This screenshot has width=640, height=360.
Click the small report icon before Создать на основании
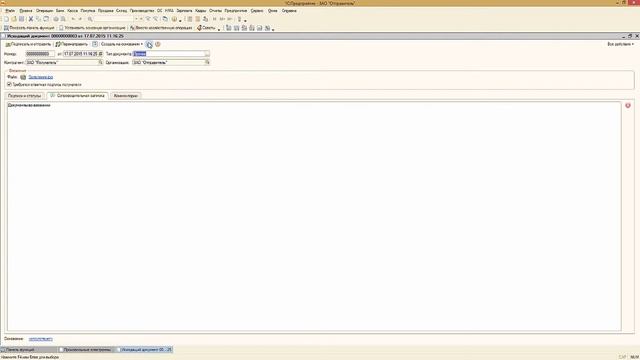(x=95, y=44)
